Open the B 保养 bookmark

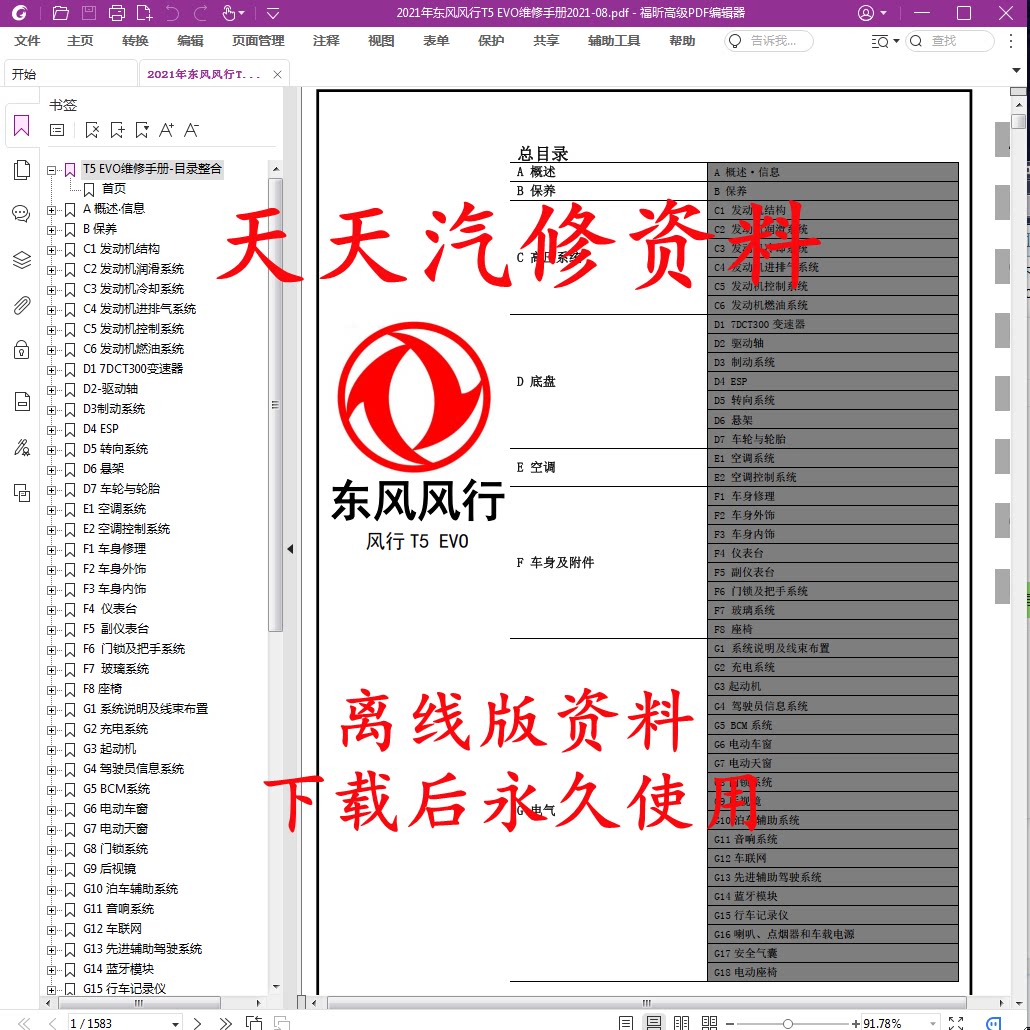(100, 229)
